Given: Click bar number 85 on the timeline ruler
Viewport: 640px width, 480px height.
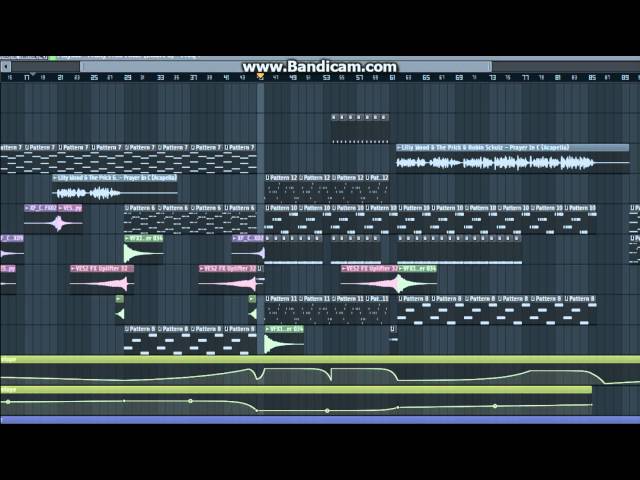Looking at the screenshot, I should point(592,77).
